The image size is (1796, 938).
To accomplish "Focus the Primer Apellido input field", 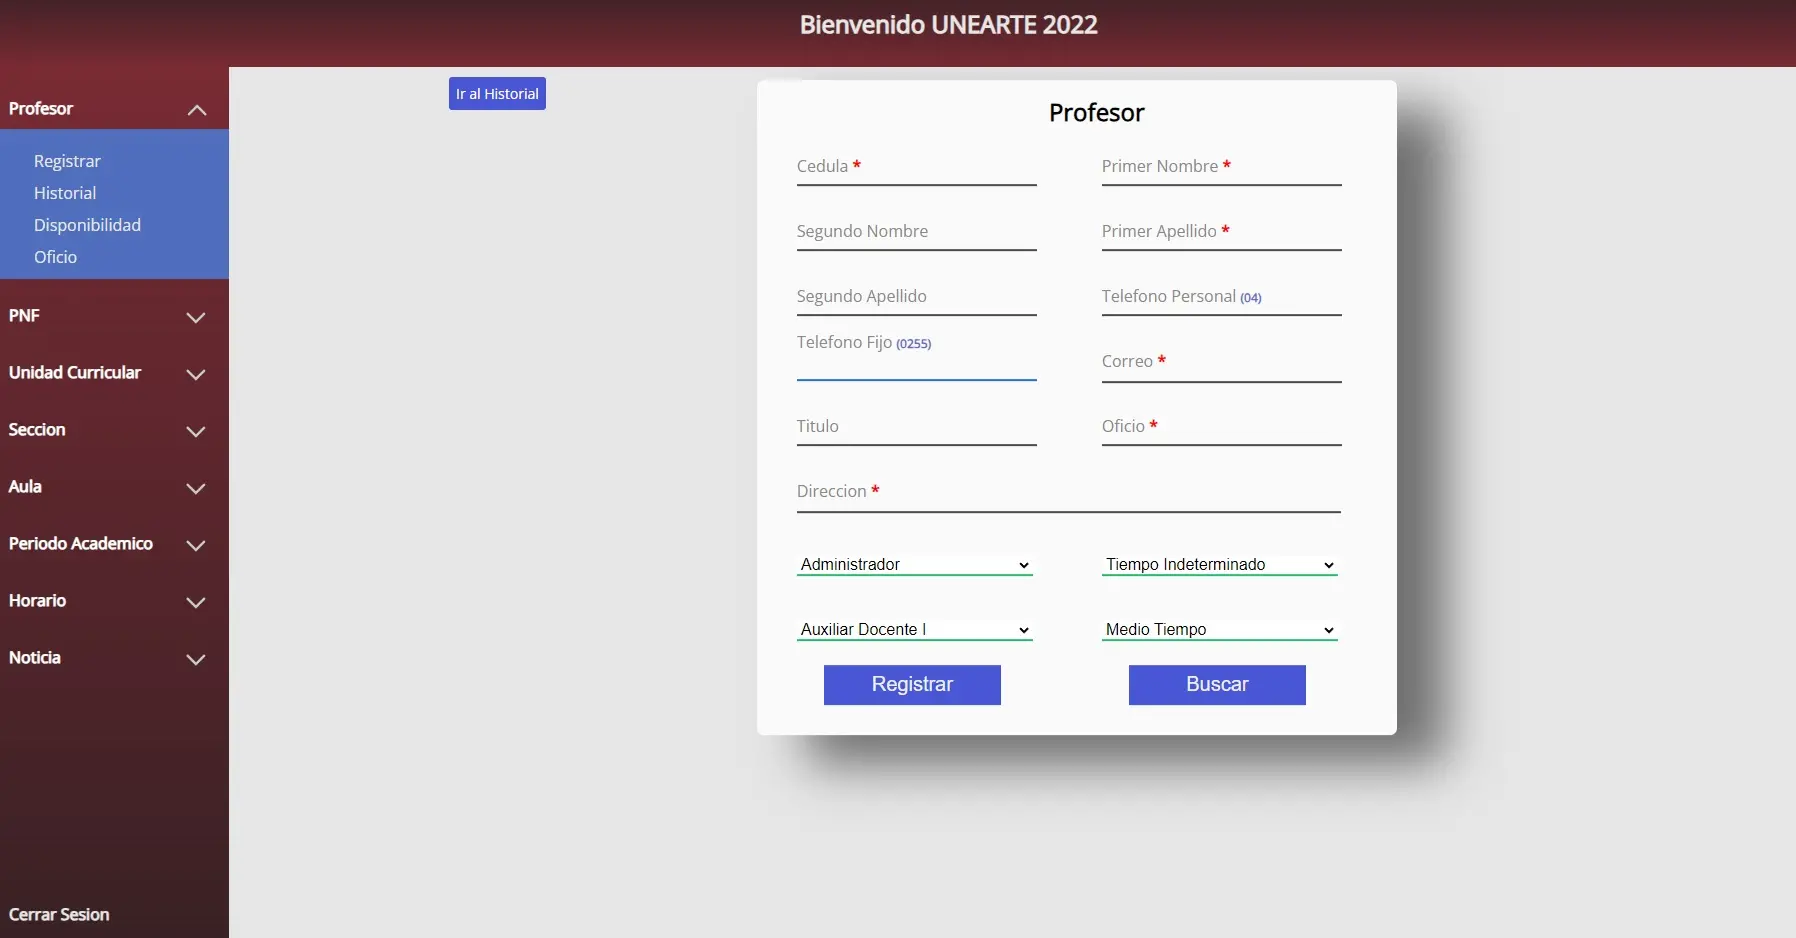I will [x=1222, y=233].
